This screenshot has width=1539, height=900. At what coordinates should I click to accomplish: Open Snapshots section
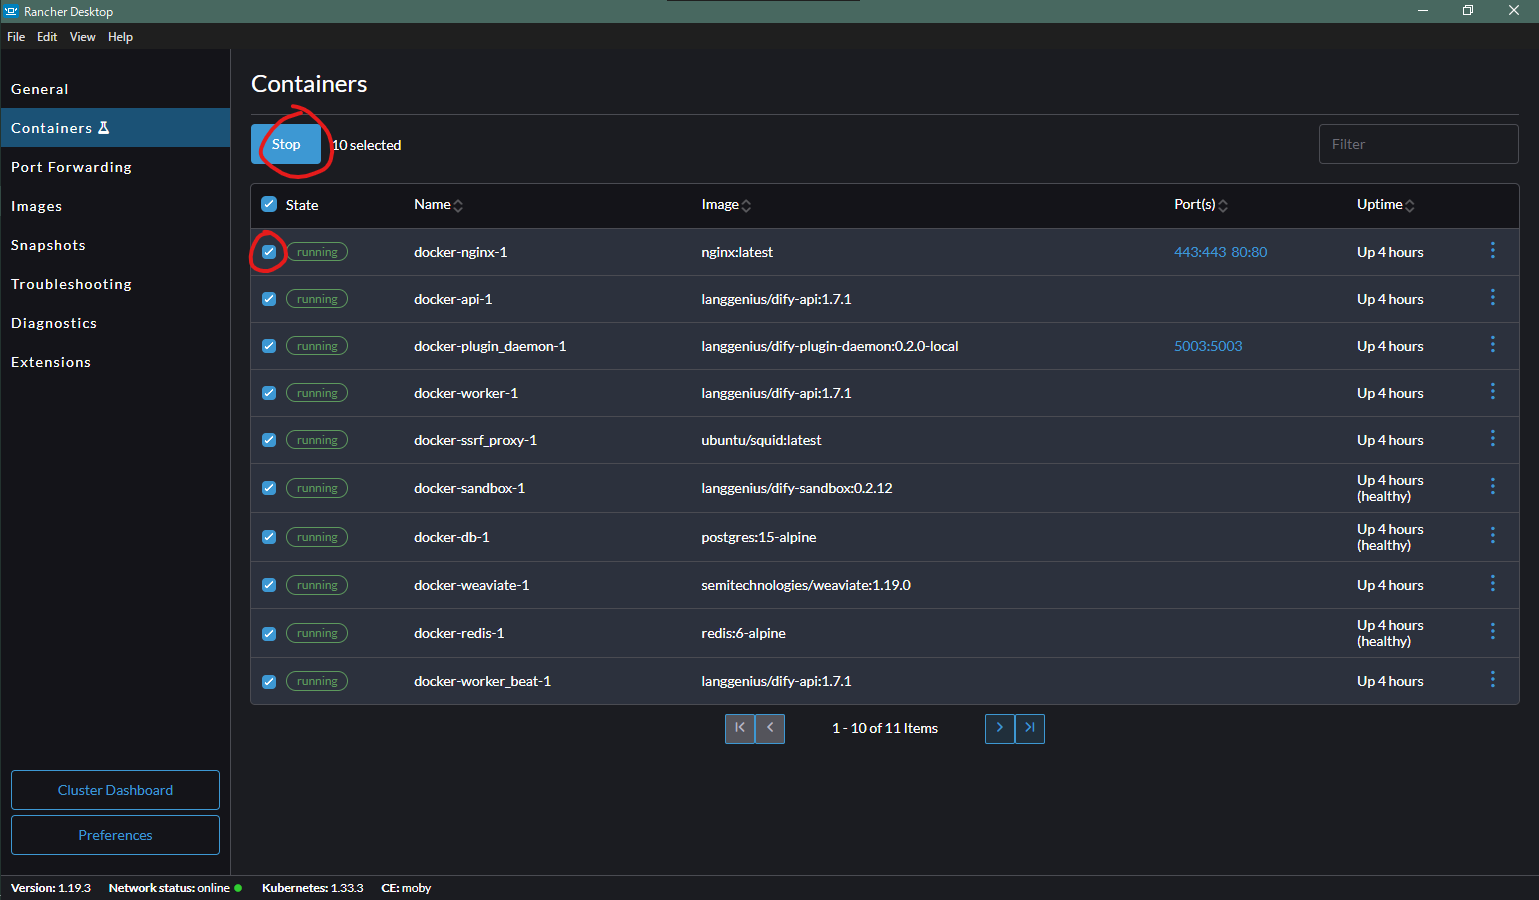115,245
